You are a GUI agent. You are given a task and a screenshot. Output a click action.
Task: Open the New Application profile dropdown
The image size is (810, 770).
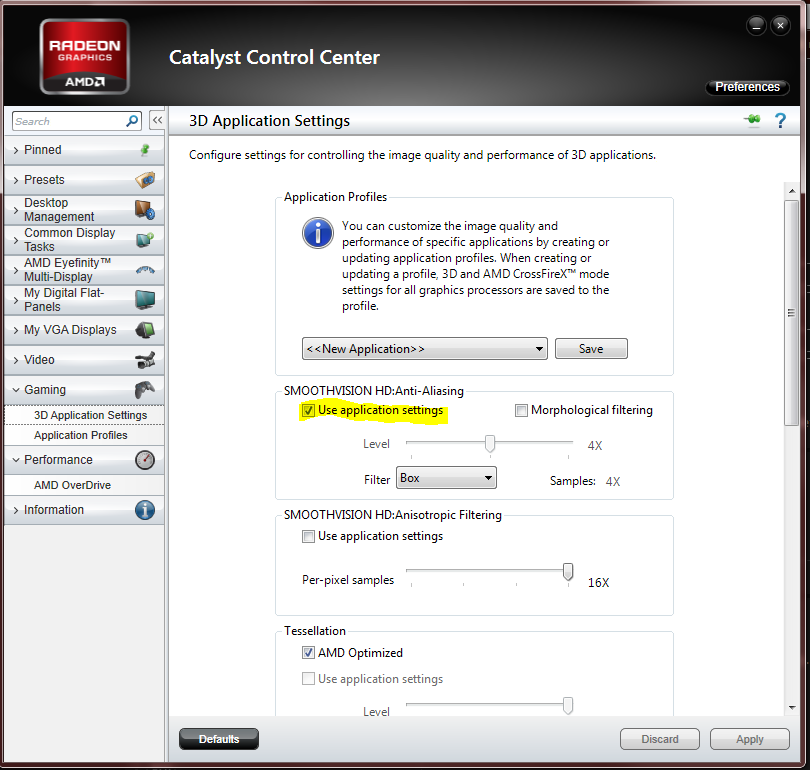425,349
